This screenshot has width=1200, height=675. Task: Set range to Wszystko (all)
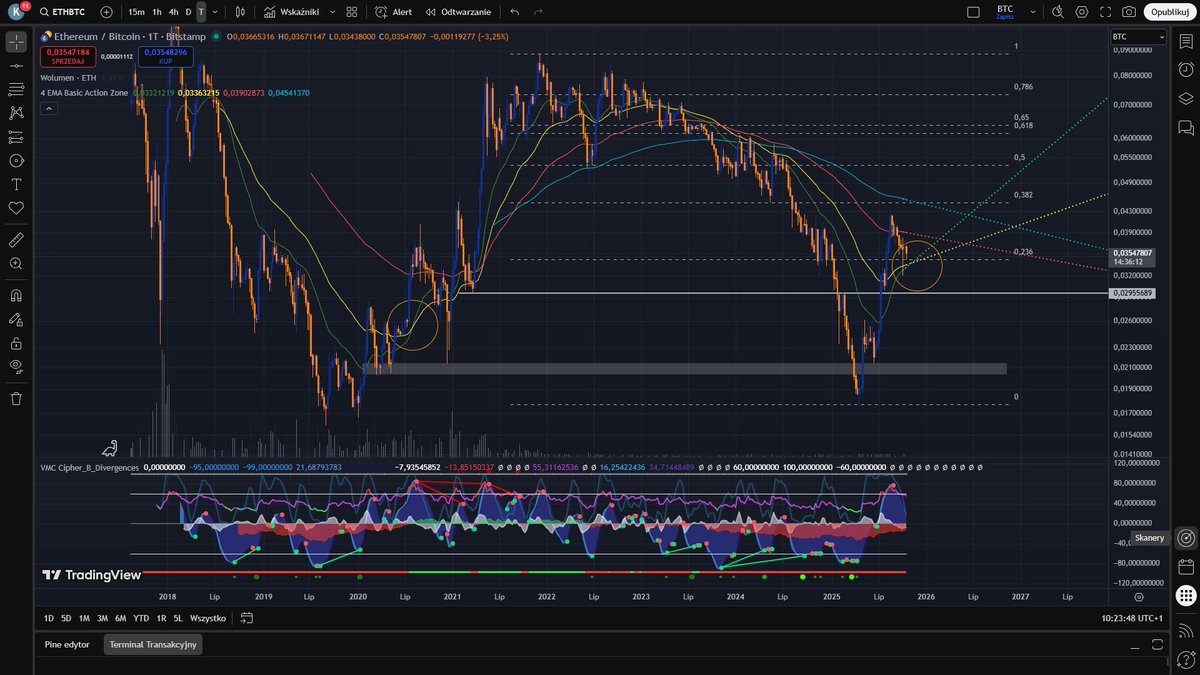tap(208, 618)
